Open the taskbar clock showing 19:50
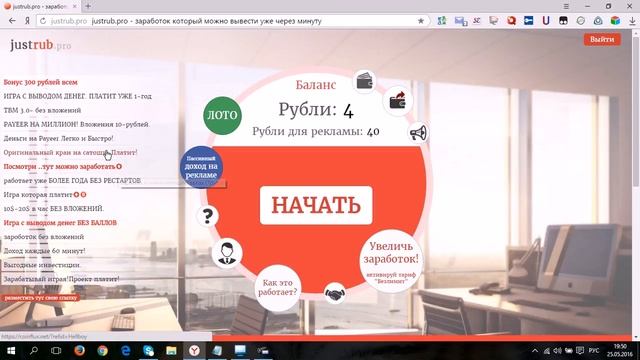 pos(620,350)
